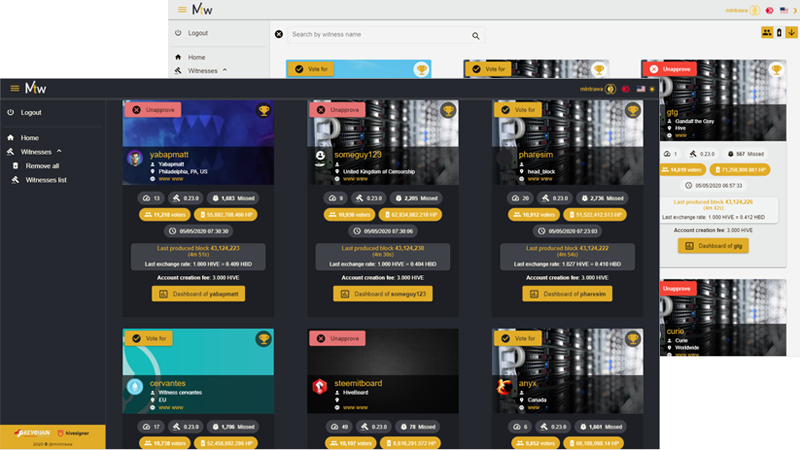The image size is (800, 450).
Task: Open Witnesses list in sidebar
Action: [46, 180]
